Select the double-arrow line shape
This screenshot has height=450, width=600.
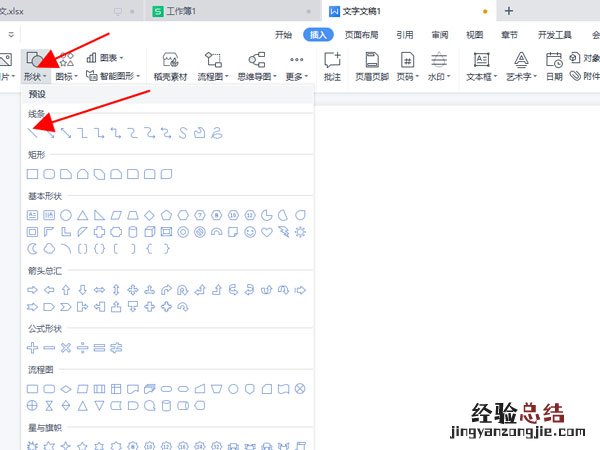pyautogui.click(x=66, y=133)
